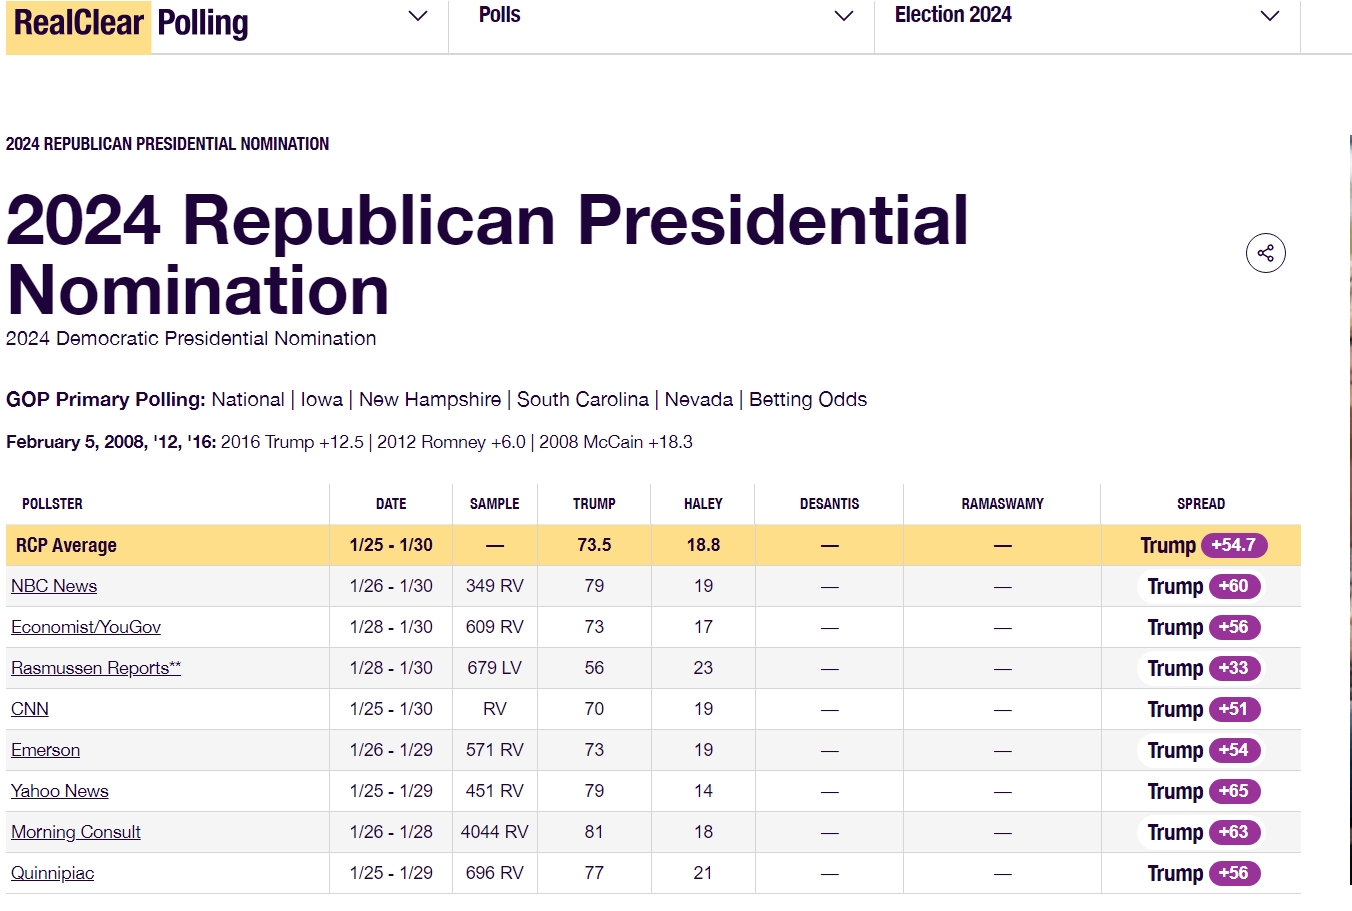The image size is (1352, 911).
Task: Click the breadcrumb 2024 Republican Presidential Nomination
Action: 167,144
